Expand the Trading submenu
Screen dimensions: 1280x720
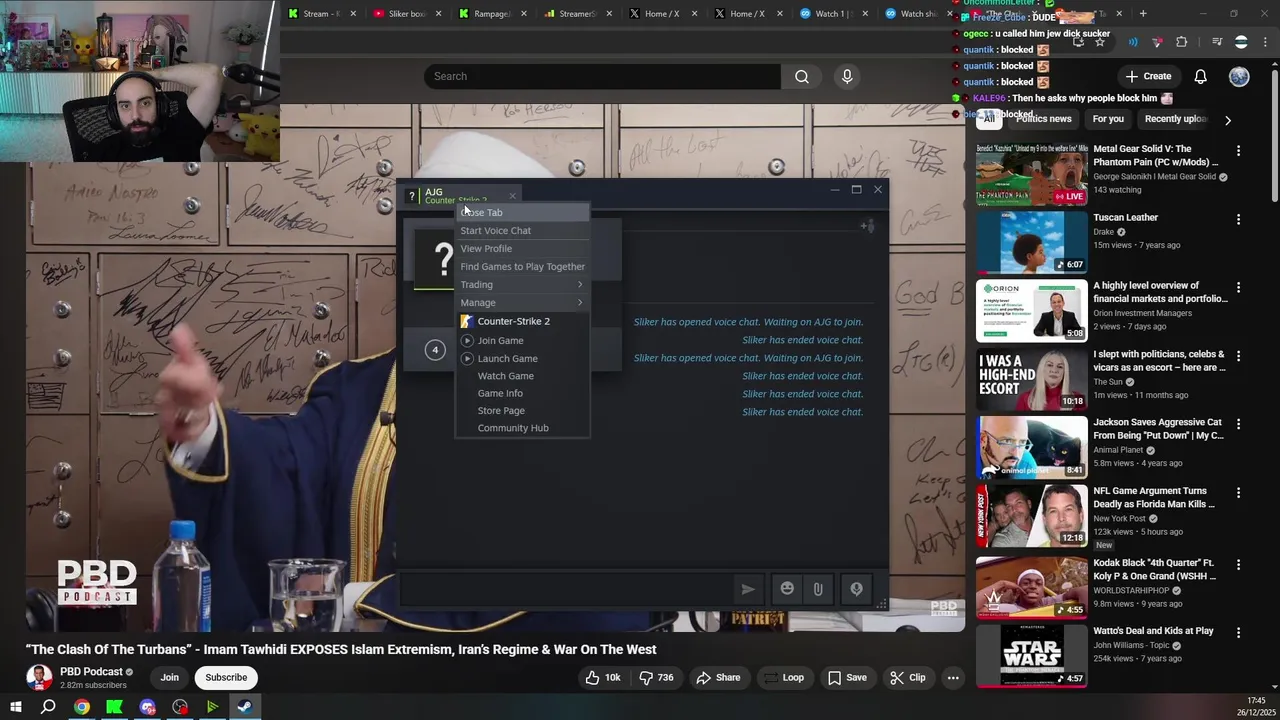522,284
